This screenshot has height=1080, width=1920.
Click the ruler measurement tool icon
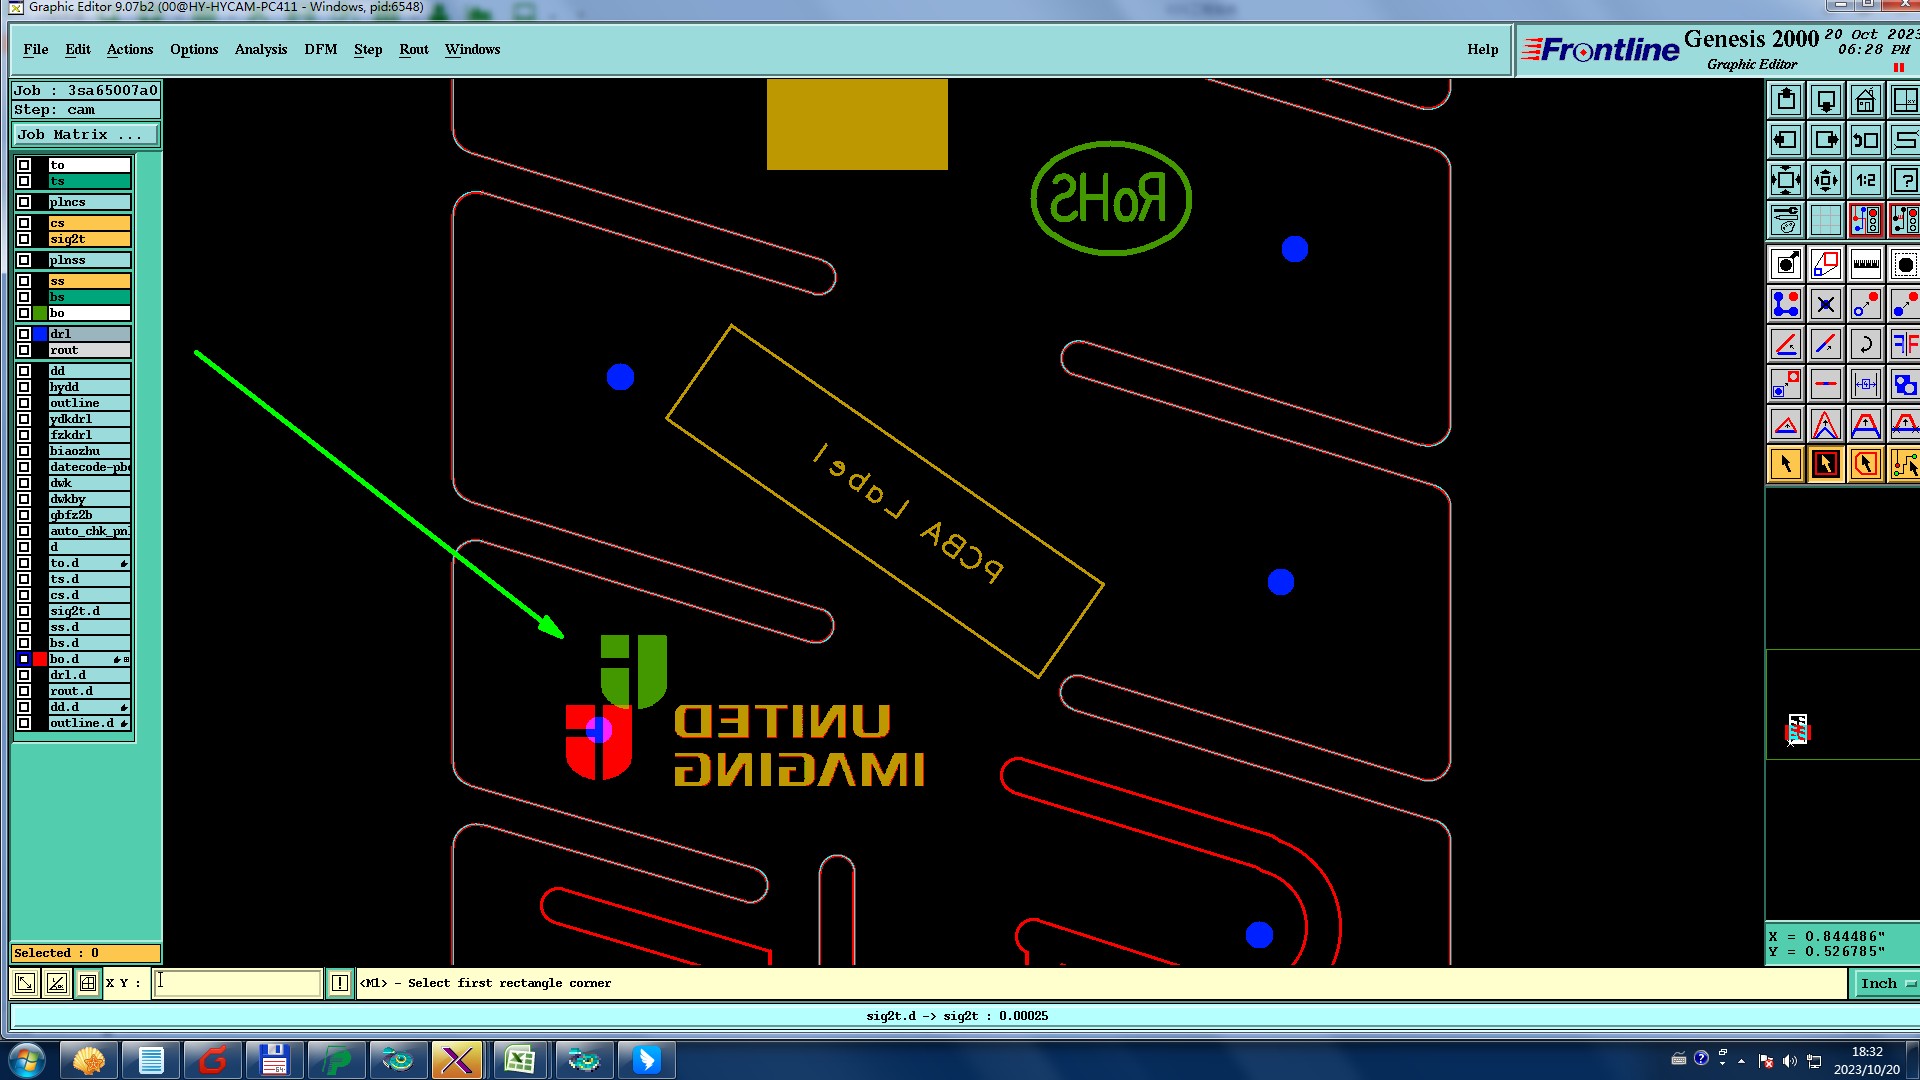(x=1865, y=265)
